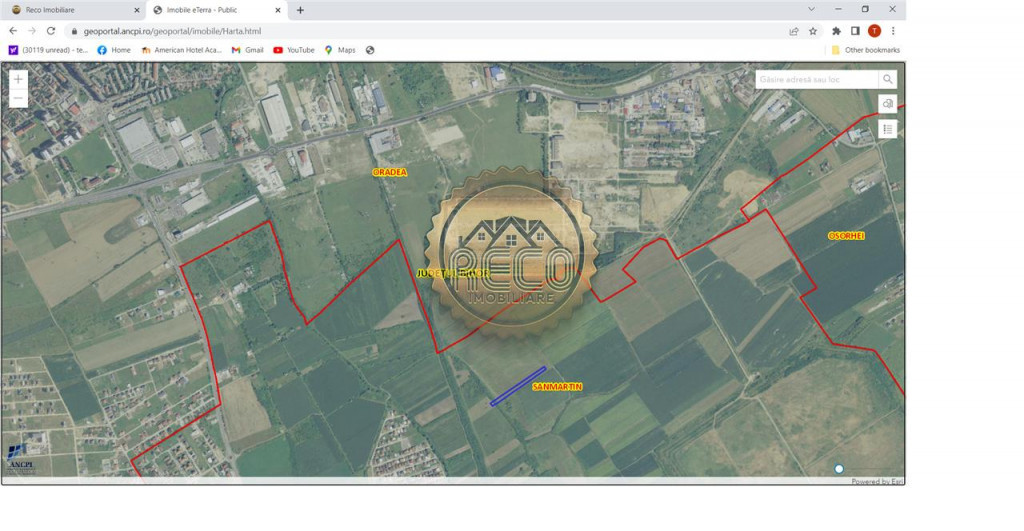Screen dimensions: 1024x531
Task: Click the SANMARTIN map label
Action: coord(557,387)
